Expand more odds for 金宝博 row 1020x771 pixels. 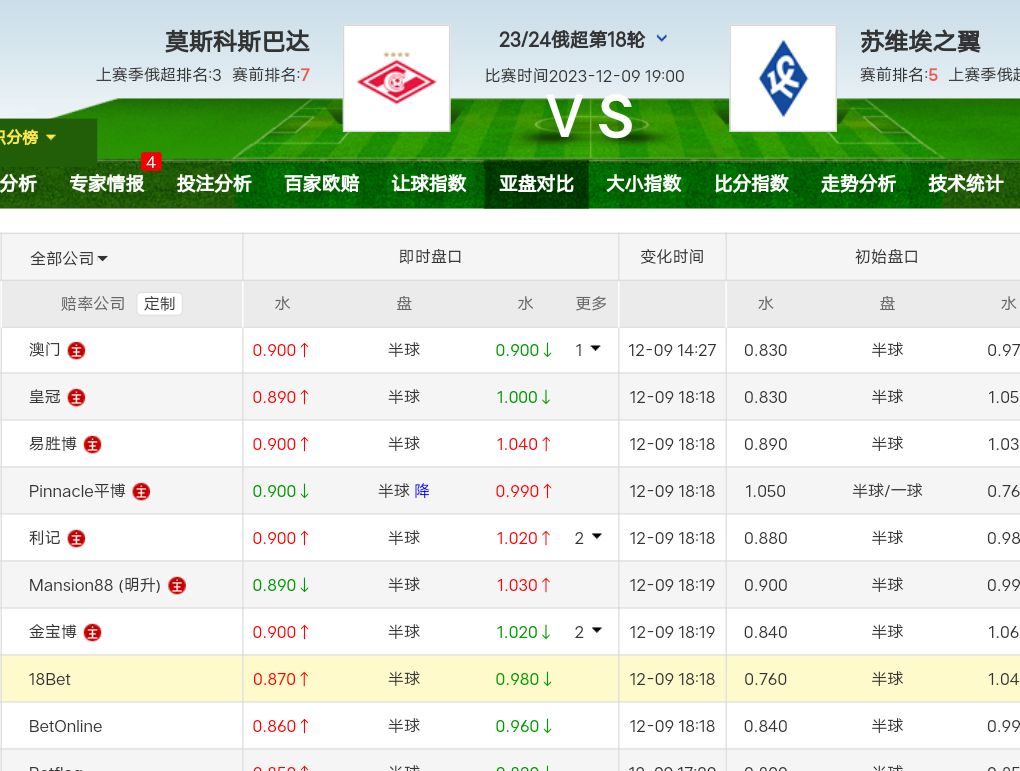(589, 632)
